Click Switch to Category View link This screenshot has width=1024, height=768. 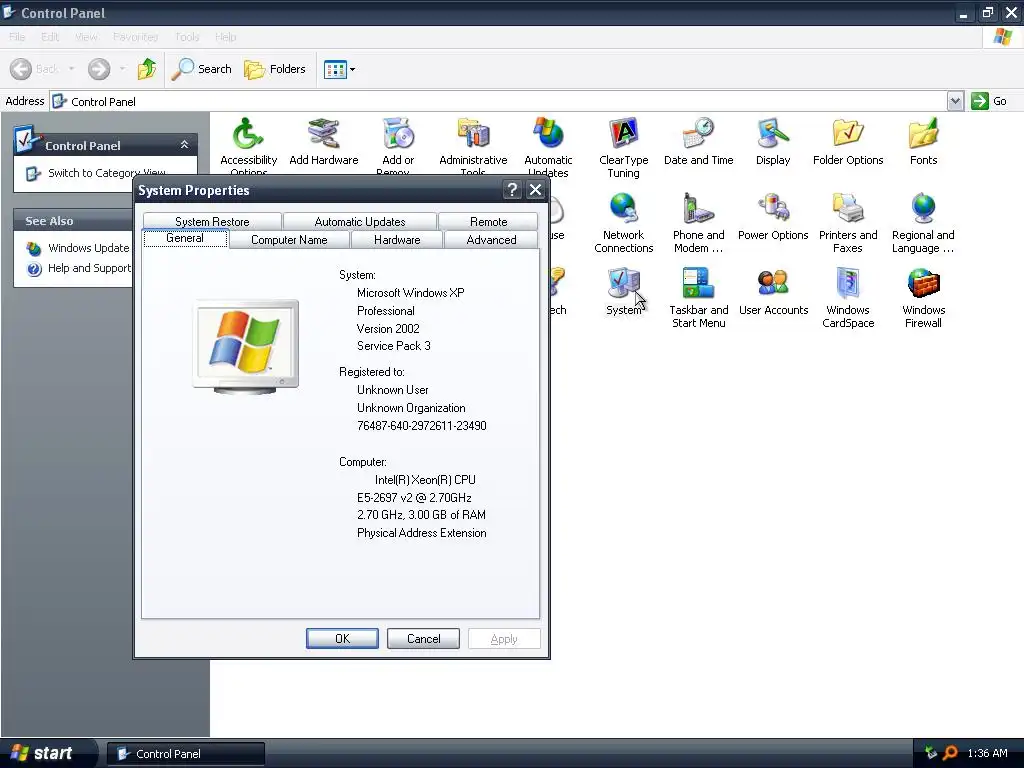pos(95,173)
